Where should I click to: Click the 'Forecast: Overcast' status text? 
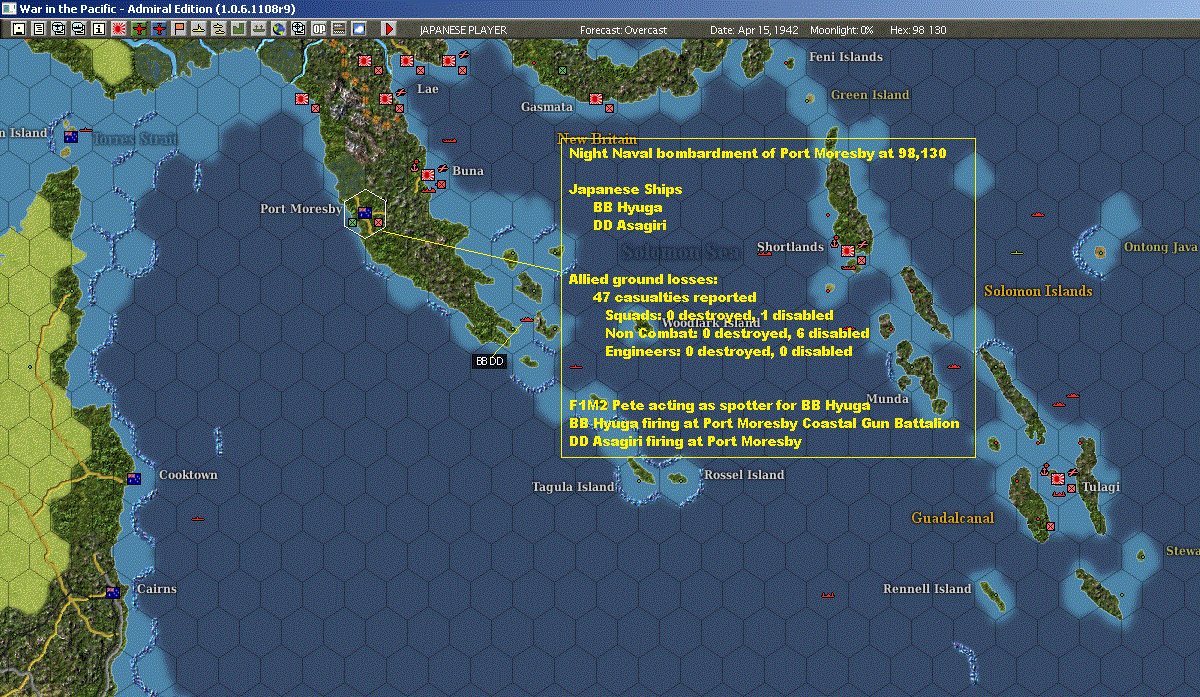[624, 30]
